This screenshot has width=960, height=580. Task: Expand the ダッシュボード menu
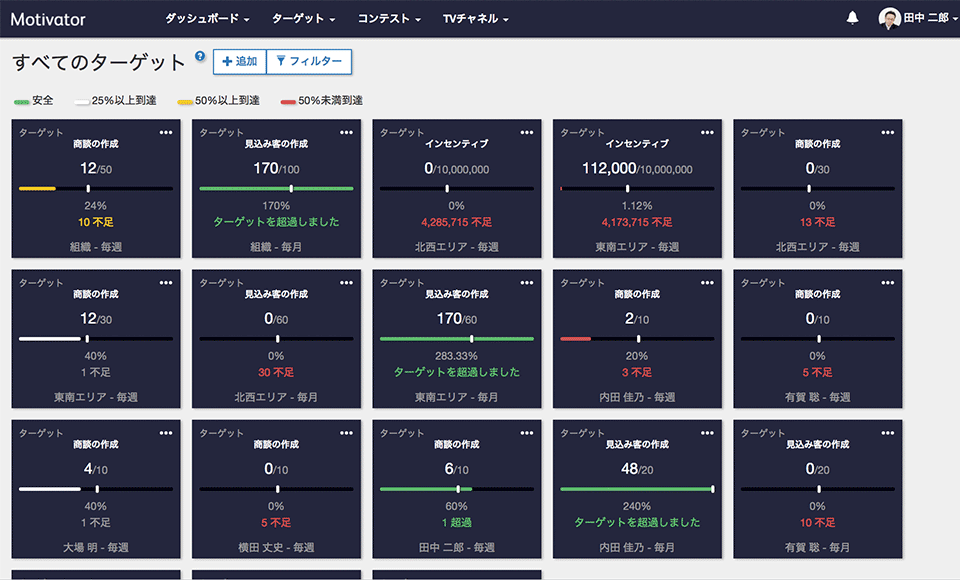point(207,18)
